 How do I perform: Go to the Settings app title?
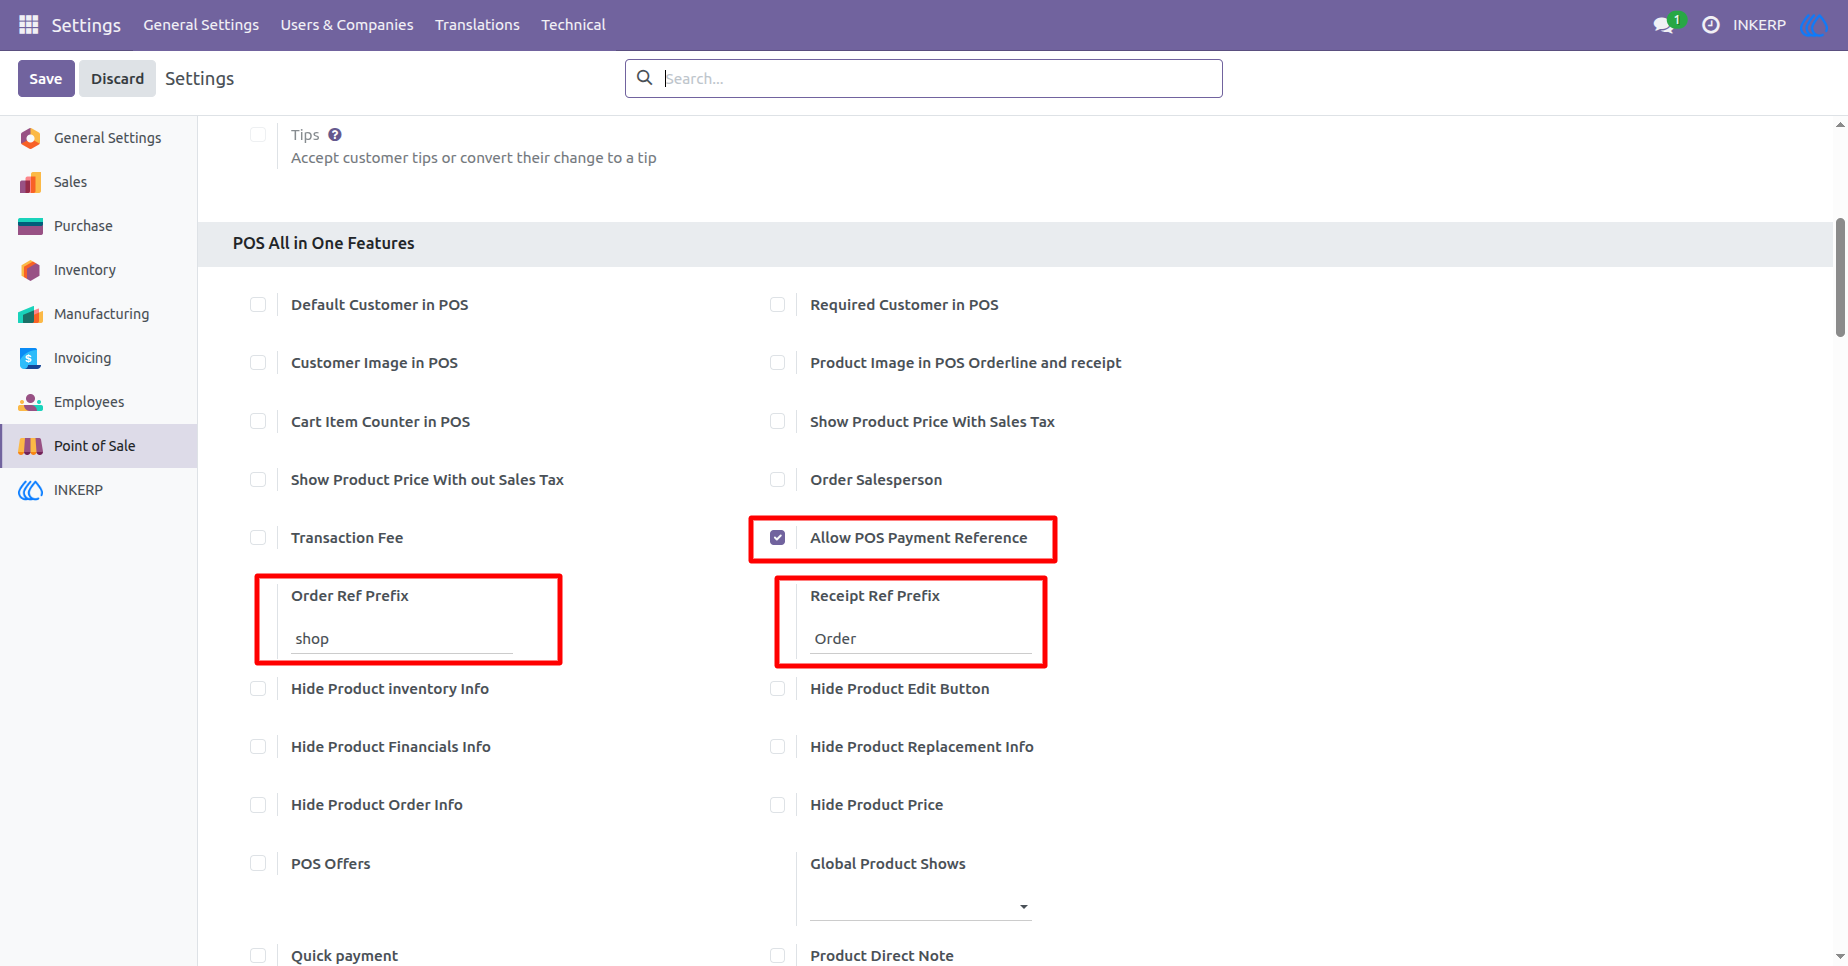pos(86,25)
